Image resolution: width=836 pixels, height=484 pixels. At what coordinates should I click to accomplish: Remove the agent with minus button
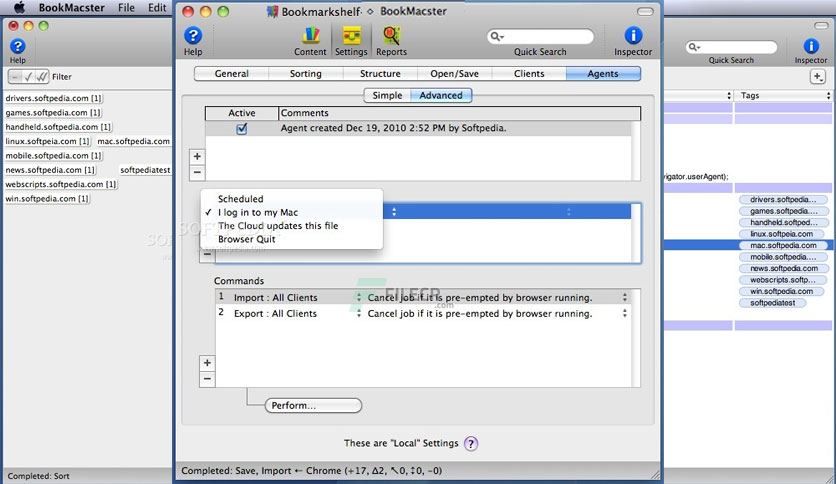(x=197, y=172)
